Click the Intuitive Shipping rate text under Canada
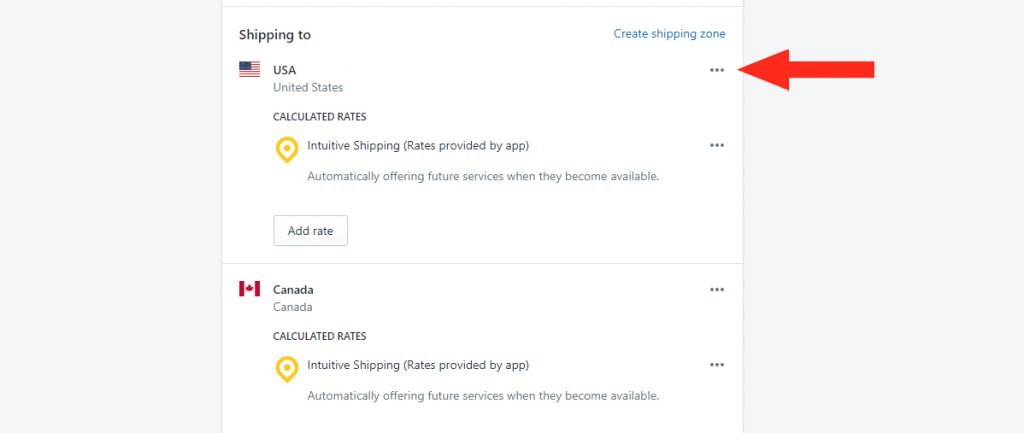This screenshot has height=433, width=1024. pos(418,365)
